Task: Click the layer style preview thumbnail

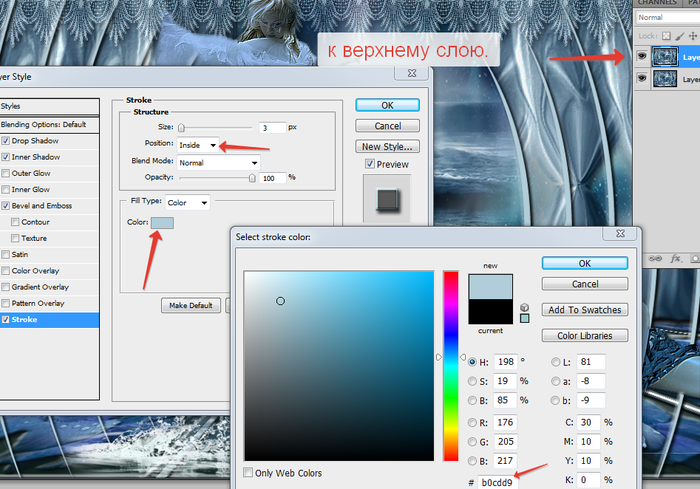Action: [x=387, y=199]
